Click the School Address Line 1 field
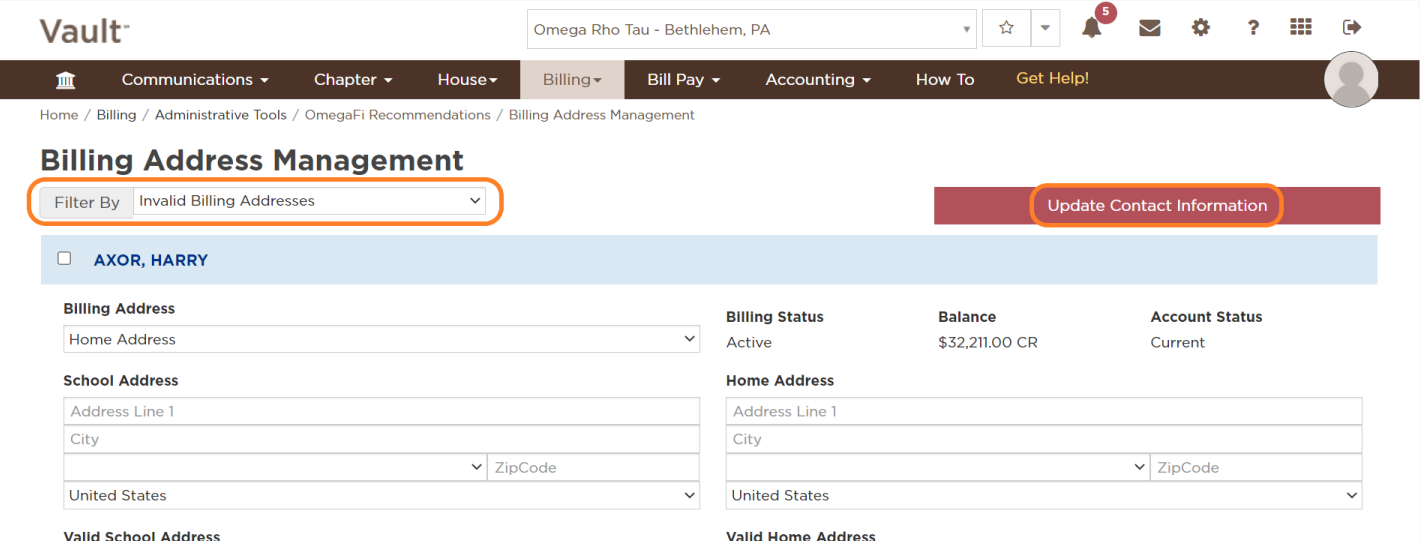Image resolution: width=1420 pixels, height=541 pixels. tap(381, 411)
